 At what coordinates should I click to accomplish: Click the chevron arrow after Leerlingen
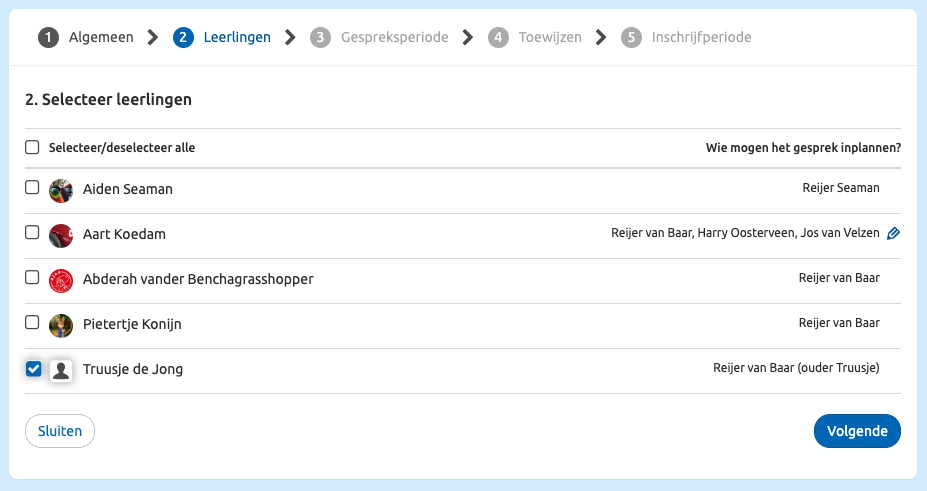coord(290,38)
